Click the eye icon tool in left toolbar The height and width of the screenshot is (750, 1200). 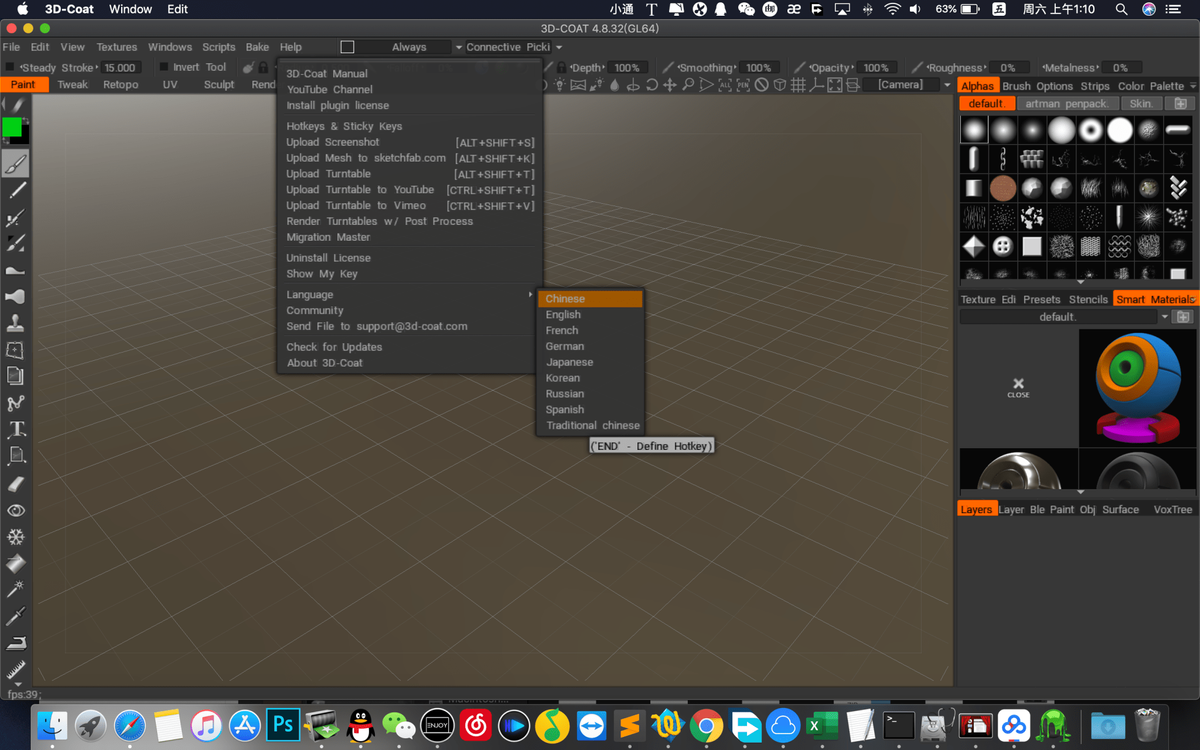click(16, 511)
